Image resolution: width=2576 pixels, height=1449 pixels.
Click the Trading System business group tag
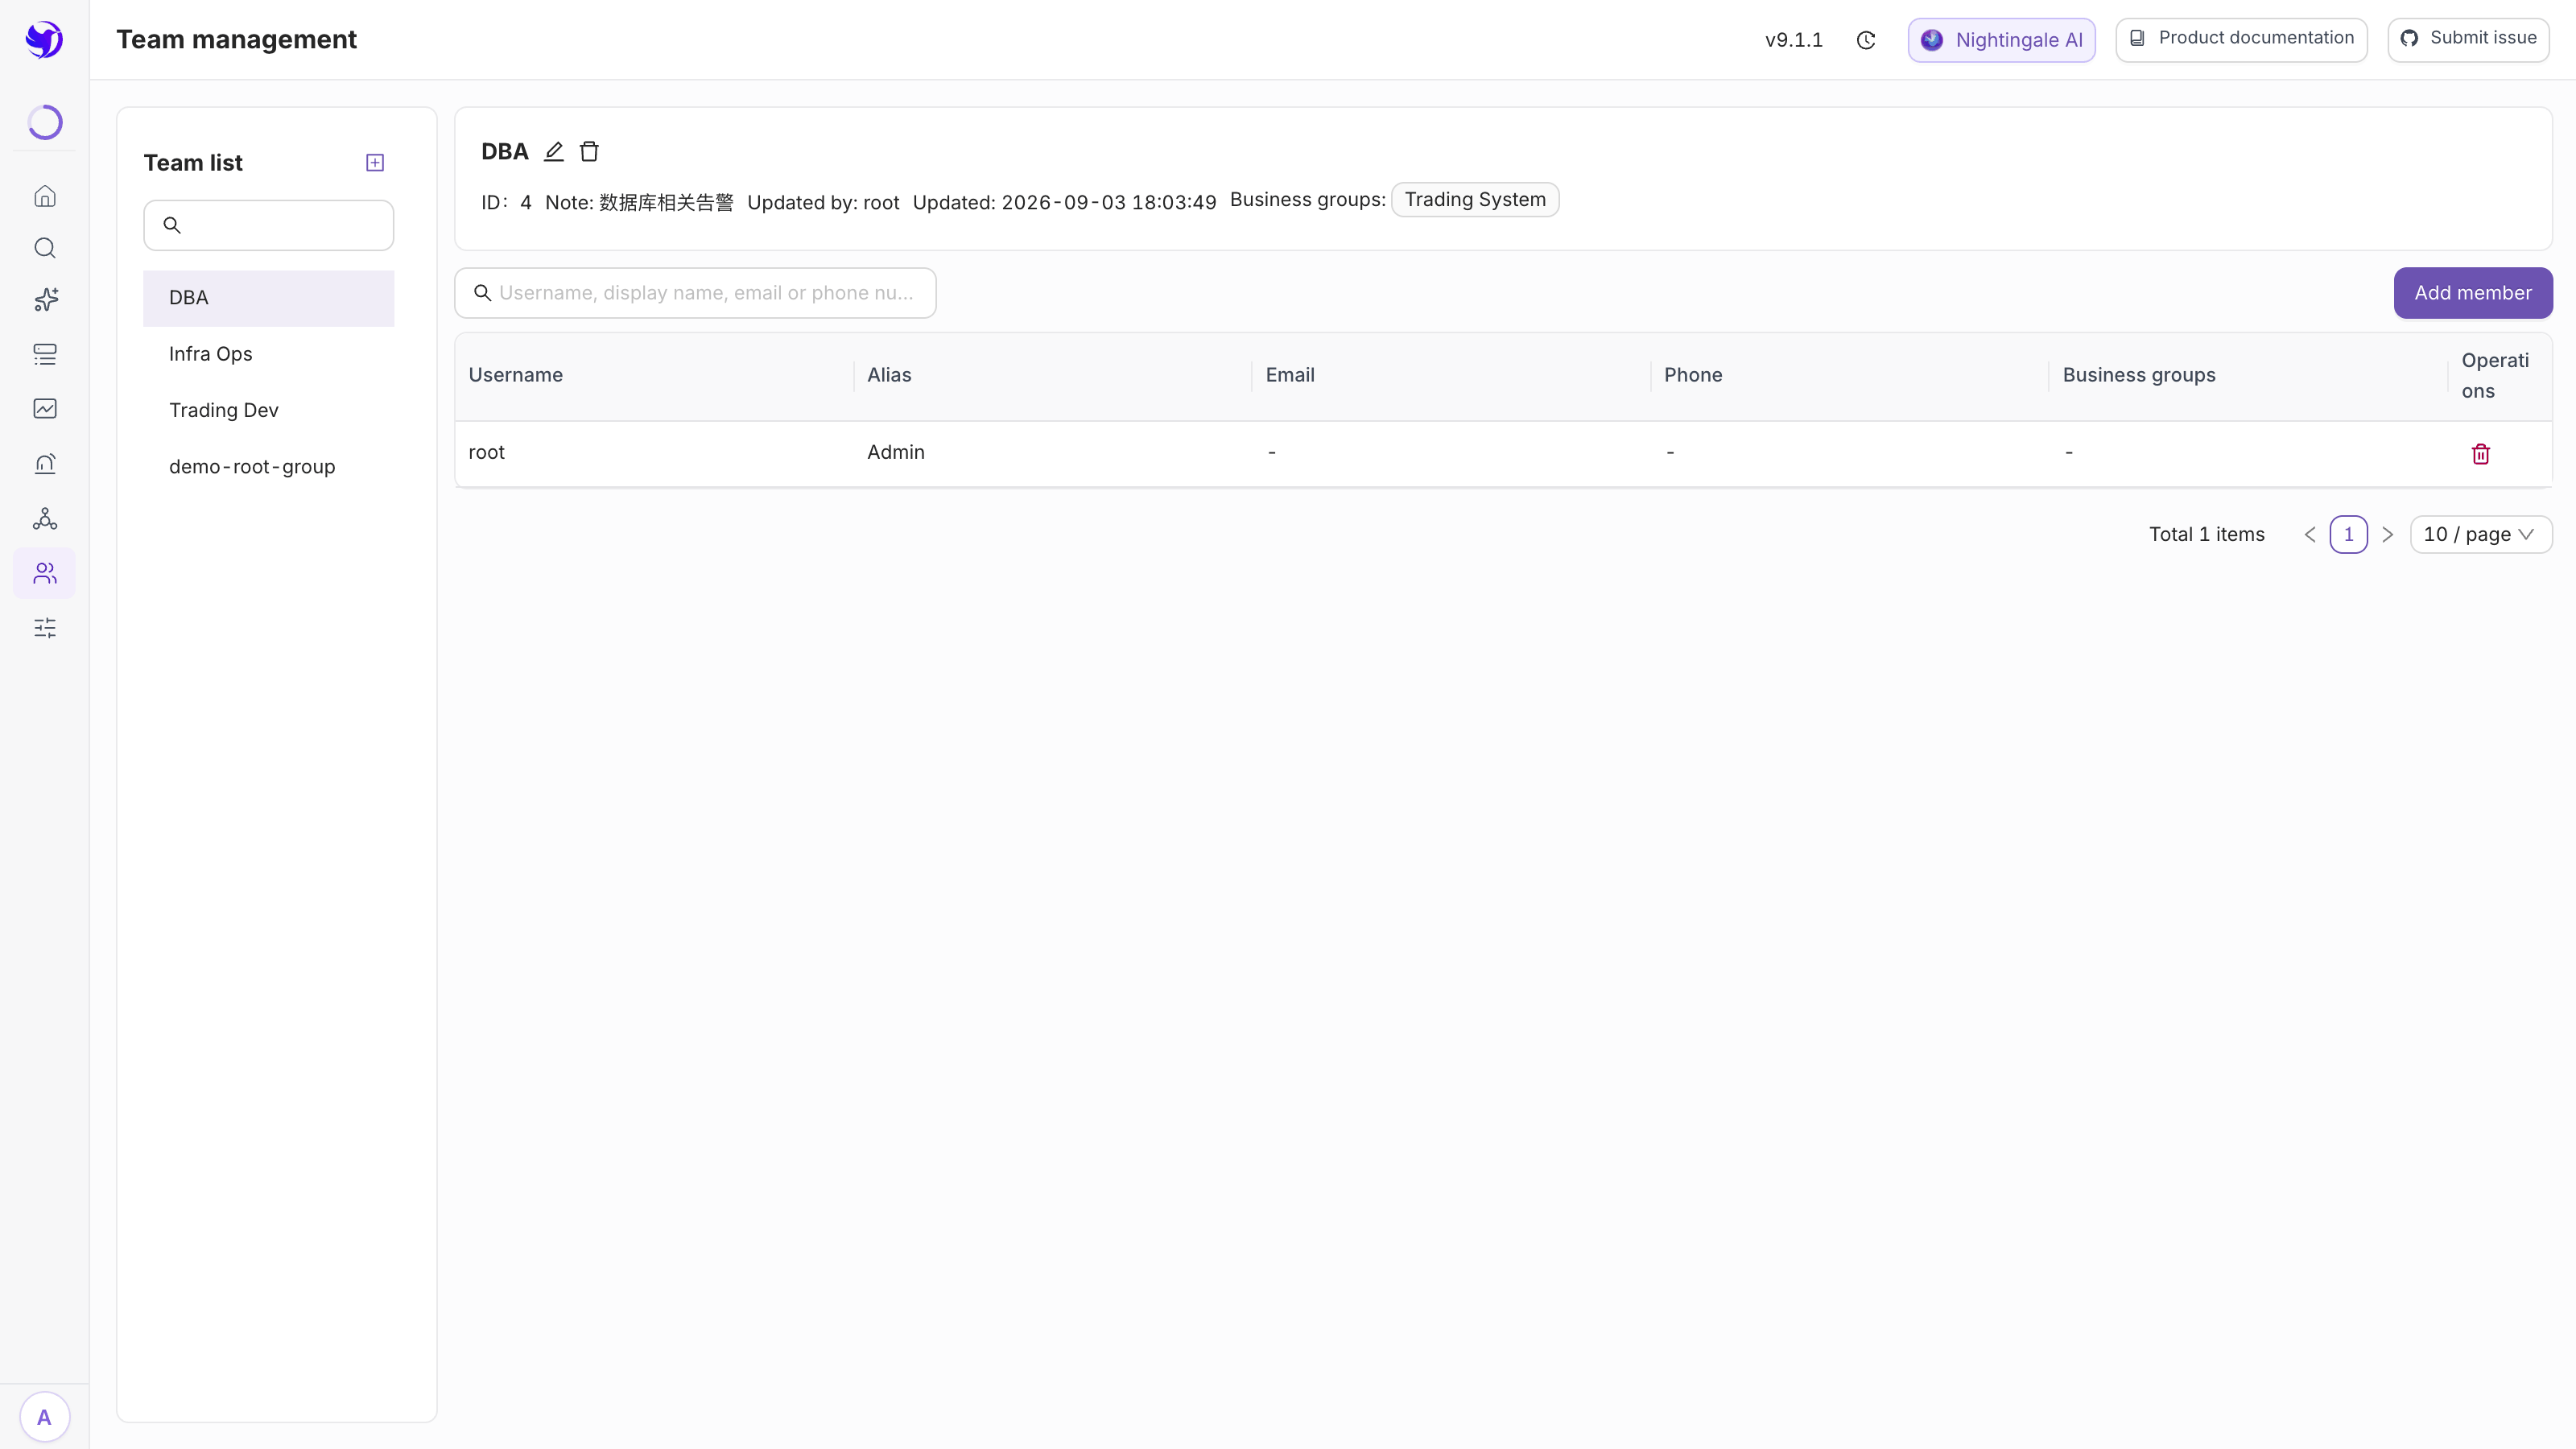(1475, 199)
